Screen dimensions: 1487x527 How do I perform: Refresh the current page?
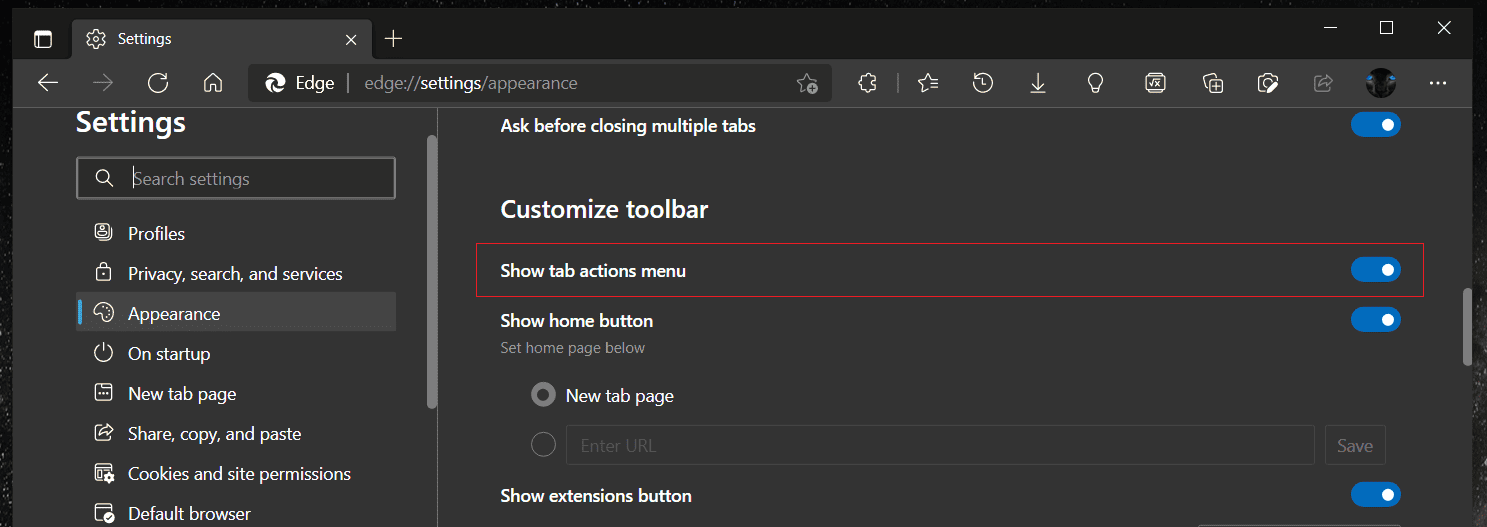(x=157, y=83)
